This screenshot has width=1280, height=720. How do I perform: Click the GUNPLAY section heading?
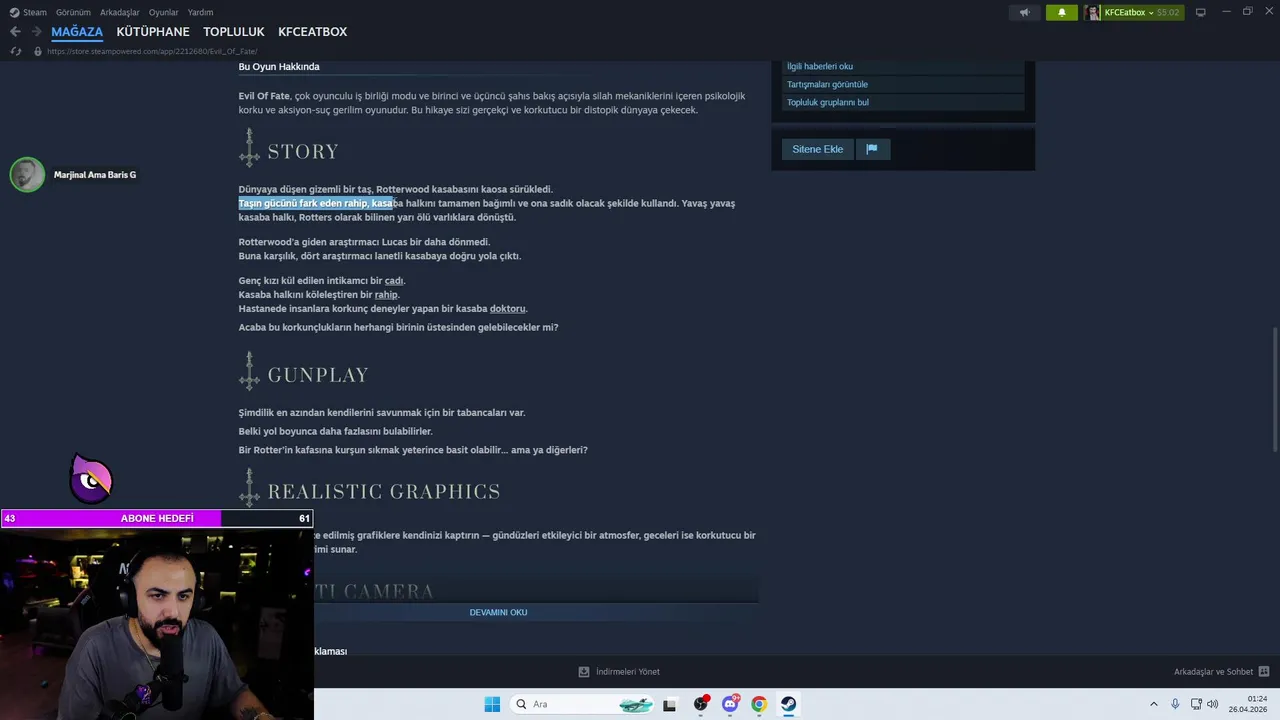(x=318, y=375)
